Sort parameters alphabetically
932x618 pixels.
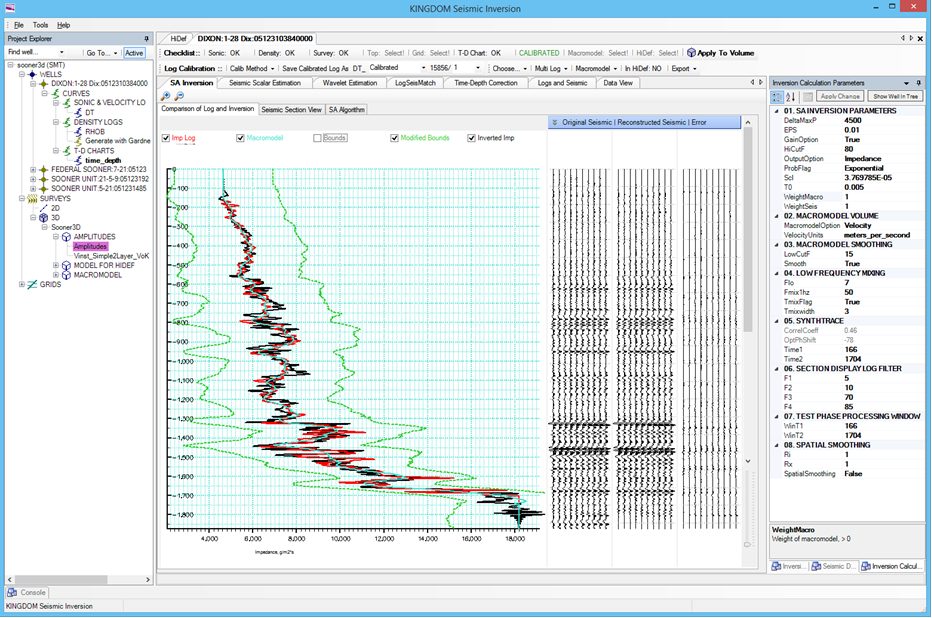tap(791, 96)
